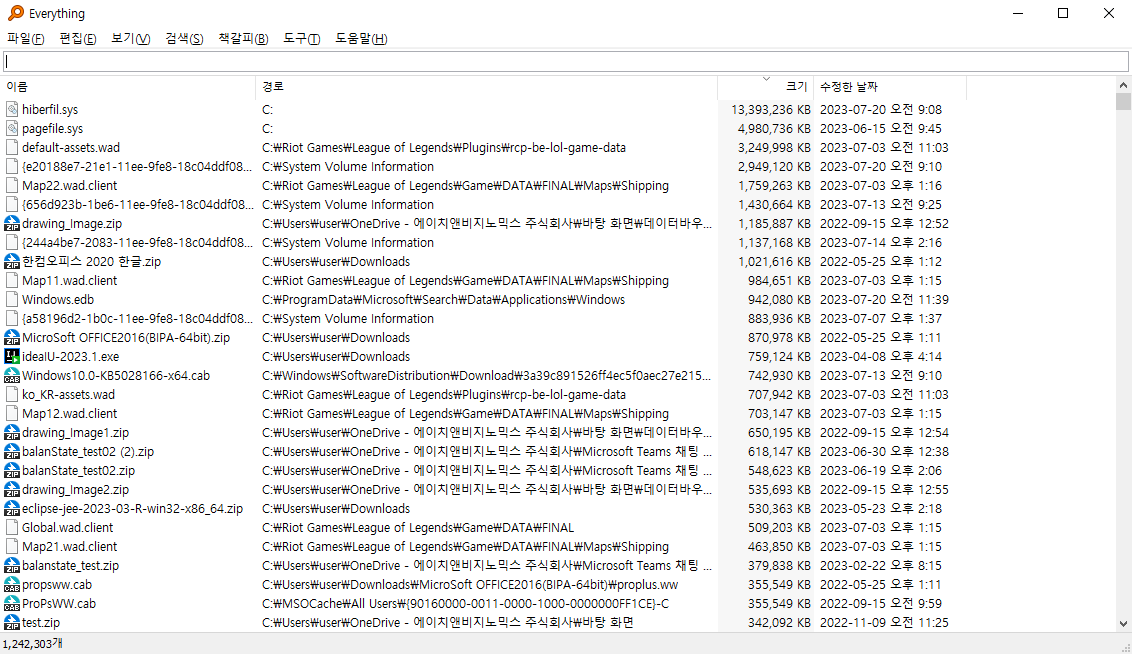Click the hiberfil.sys file icon

tap(12, 110)
